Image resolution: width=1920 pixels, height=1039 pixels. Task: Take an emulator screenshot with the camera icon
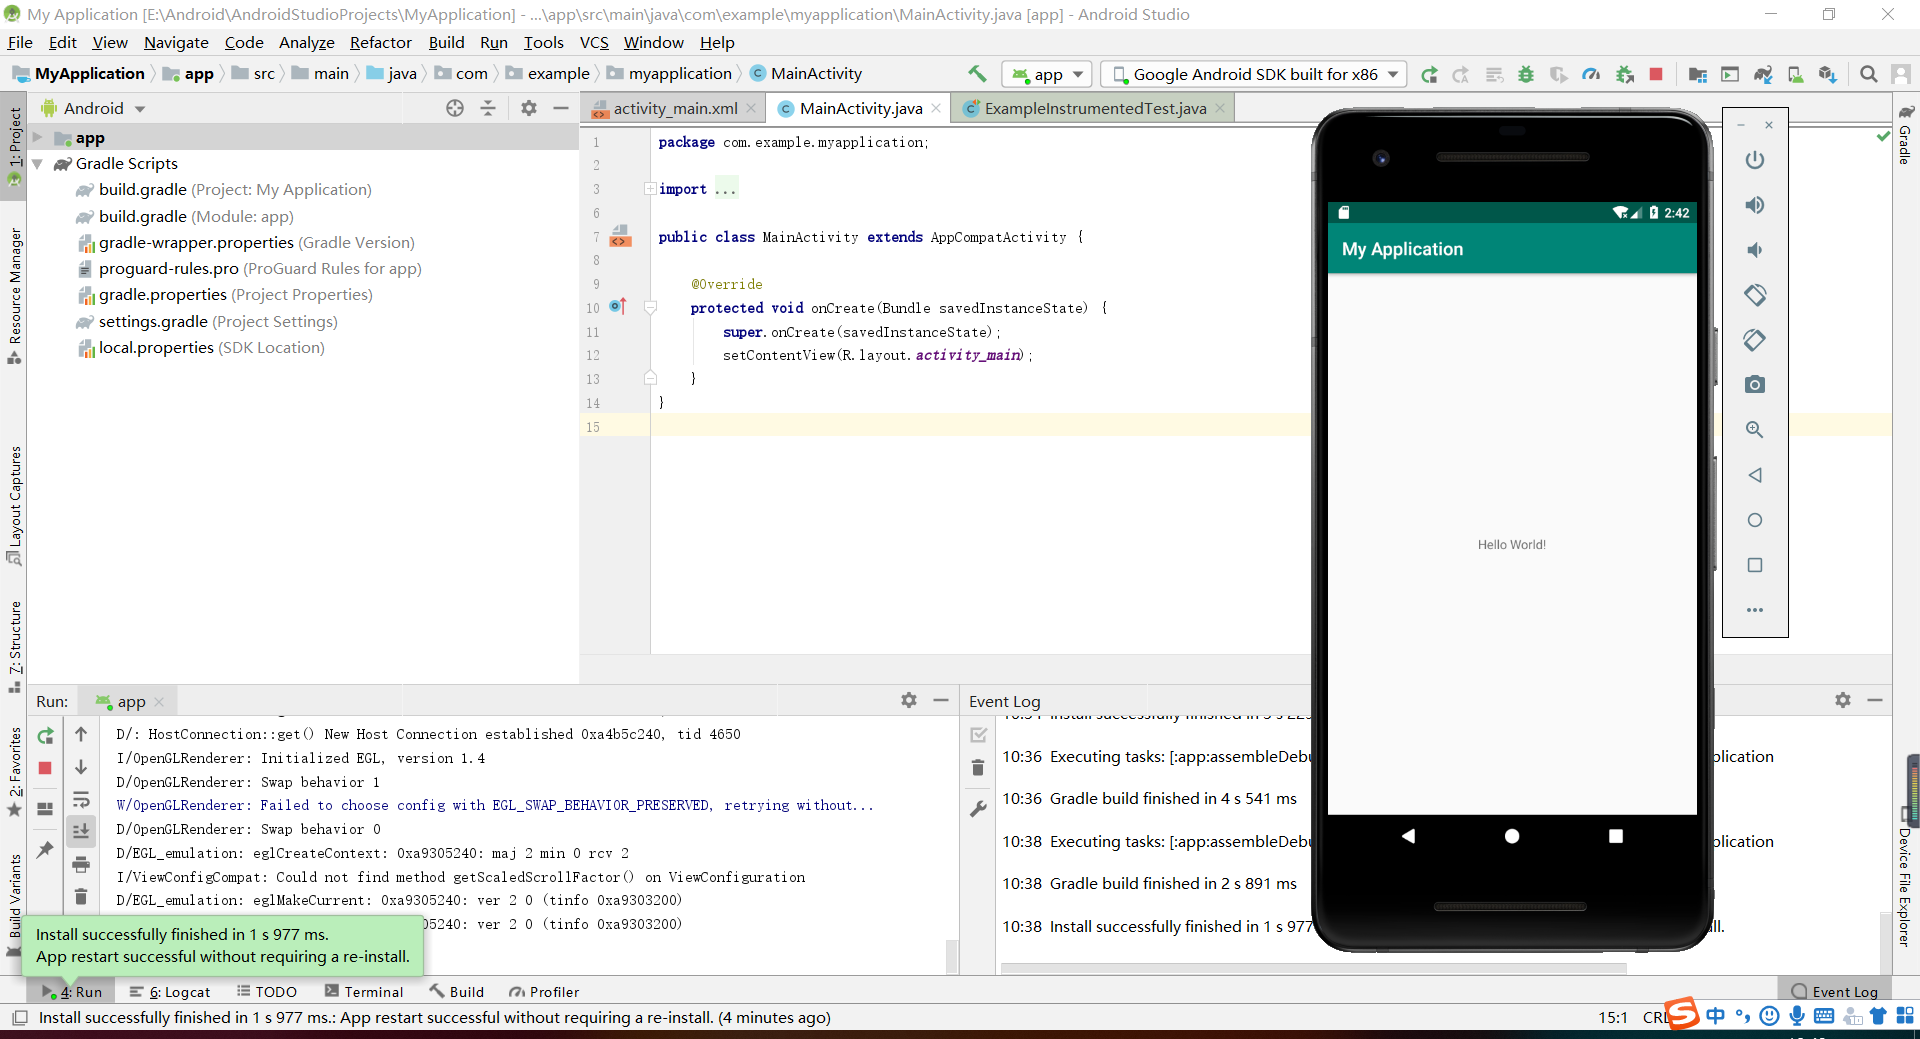click(x=1754, y=385)
